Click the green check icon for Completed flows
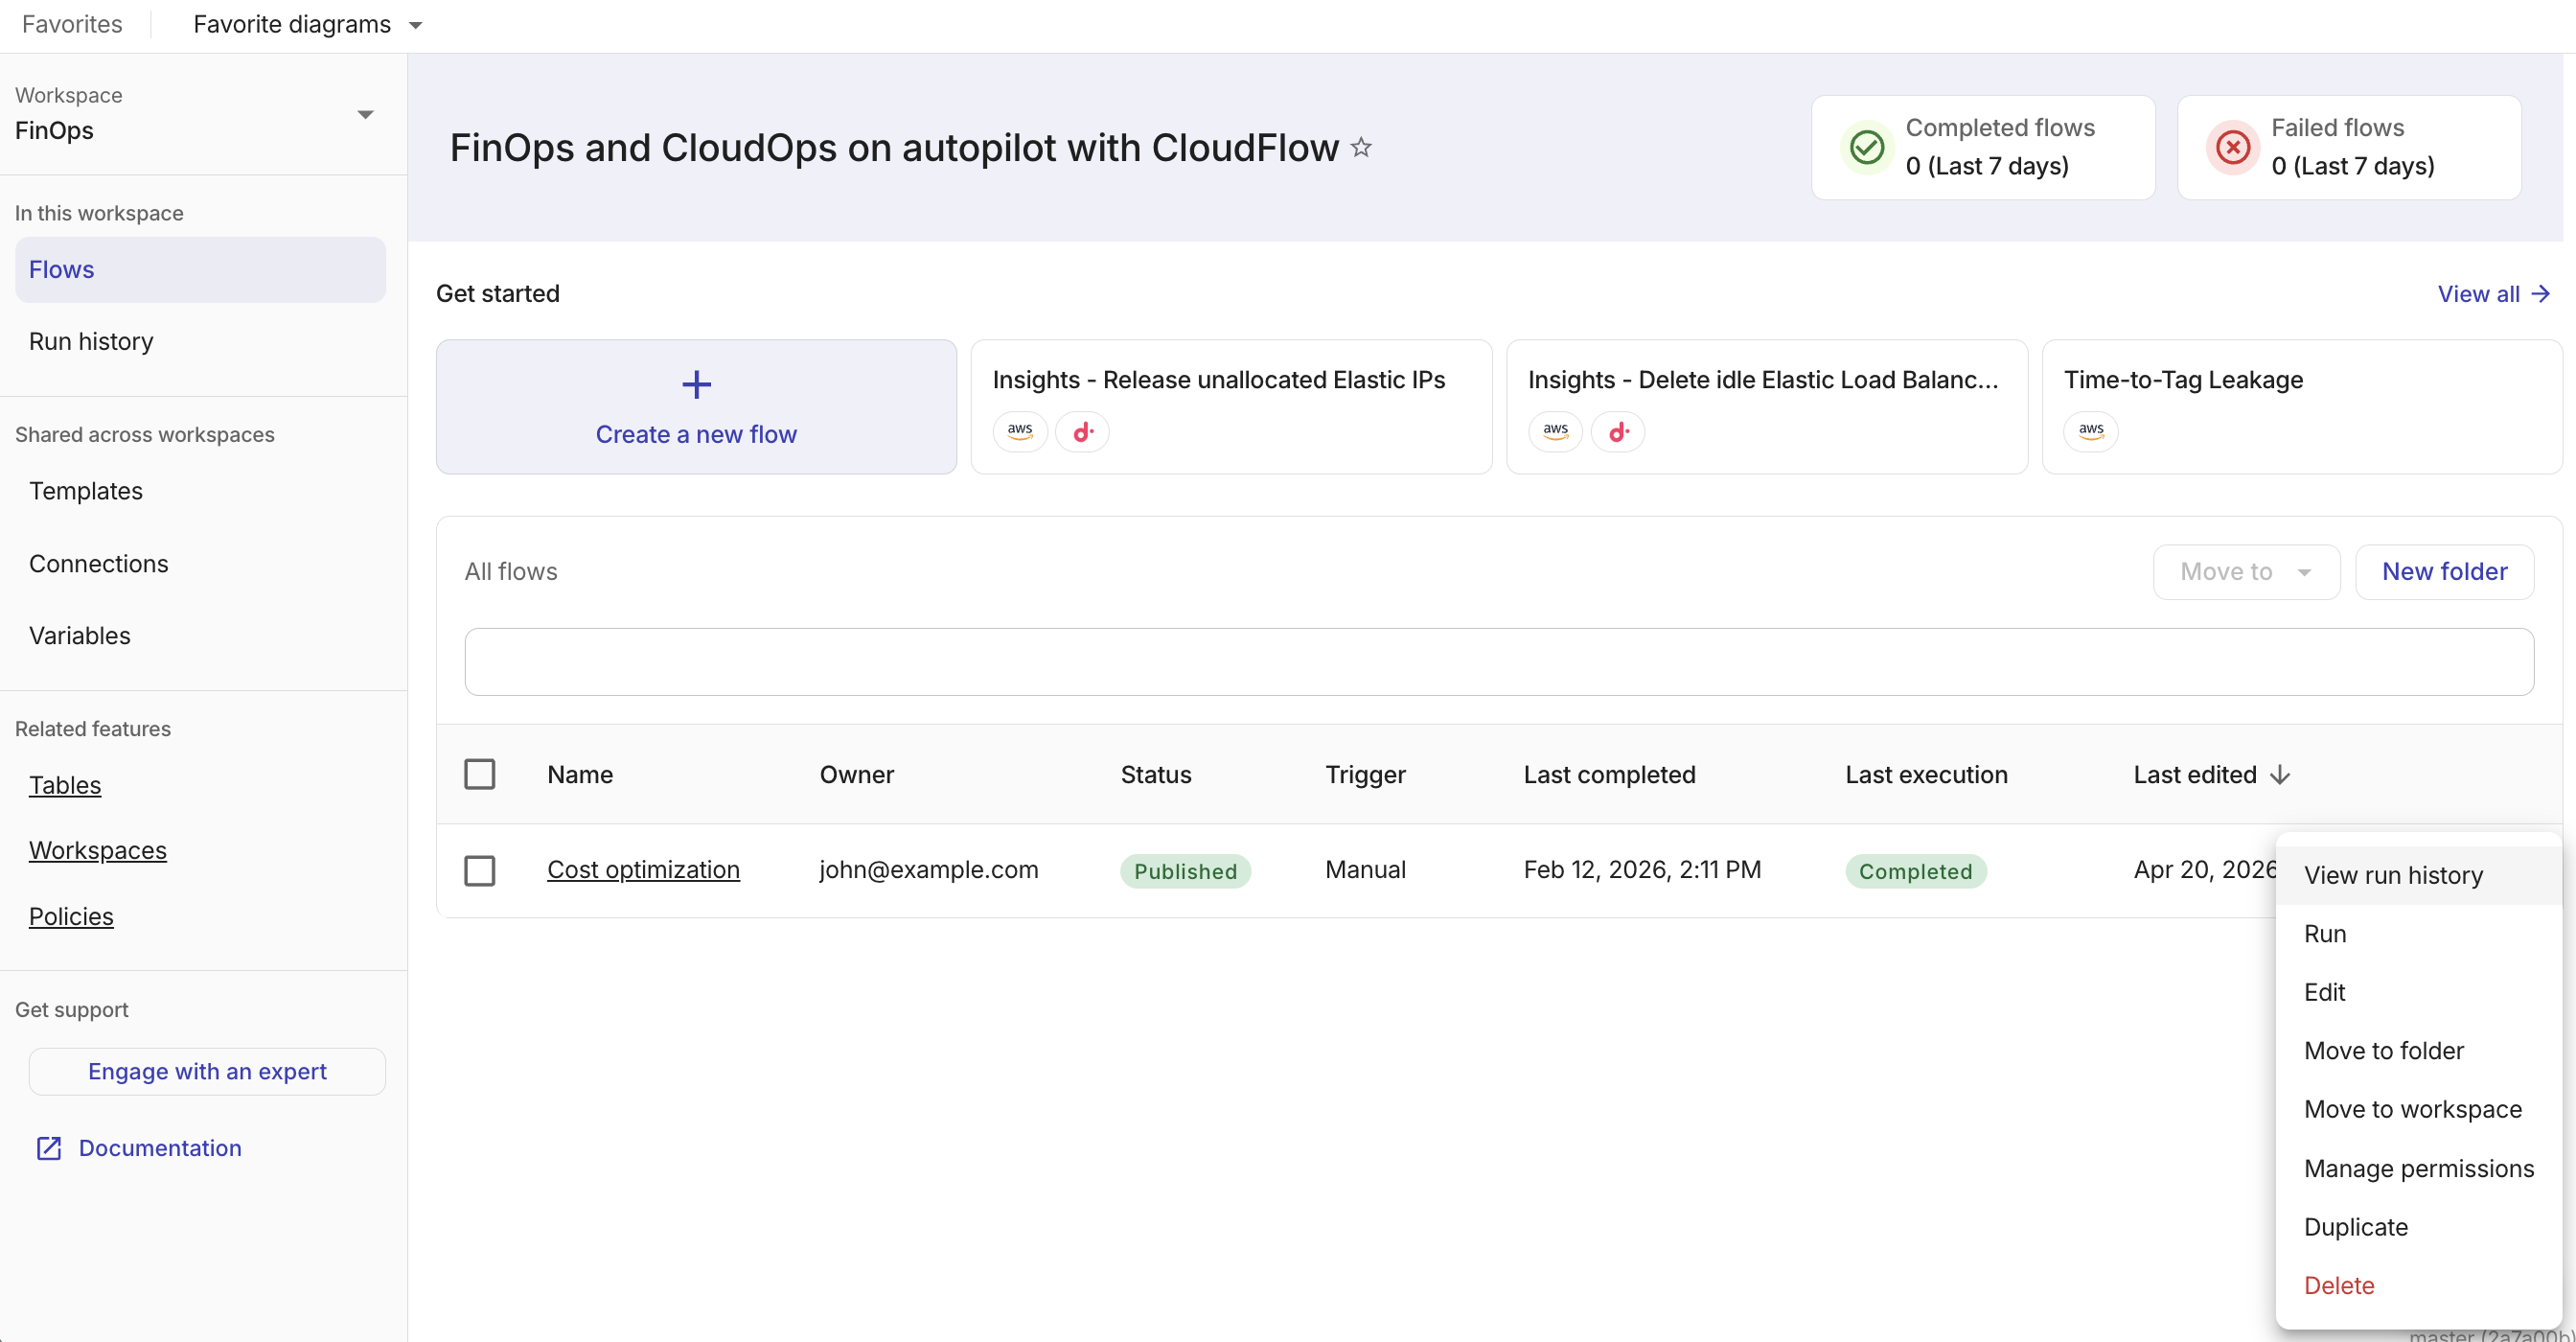Image resolution: width=2576 pixels, height=1342 pixels. coord(1866,147)
